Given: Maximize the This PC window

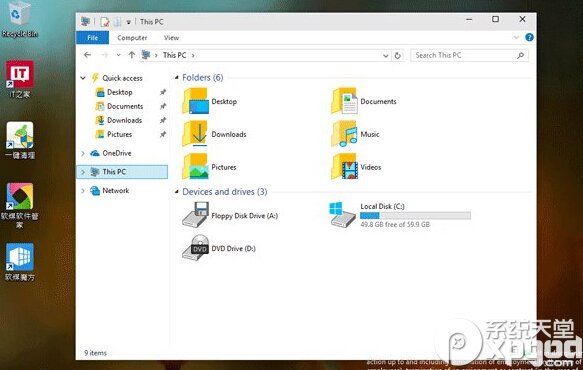Looking at the screenshot, I should (x=495, y=19).
